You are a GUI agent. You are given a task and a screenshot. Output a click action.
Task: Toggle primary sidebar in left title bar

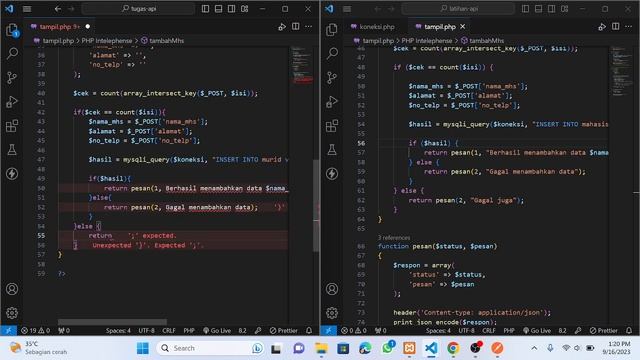[205, 9]
